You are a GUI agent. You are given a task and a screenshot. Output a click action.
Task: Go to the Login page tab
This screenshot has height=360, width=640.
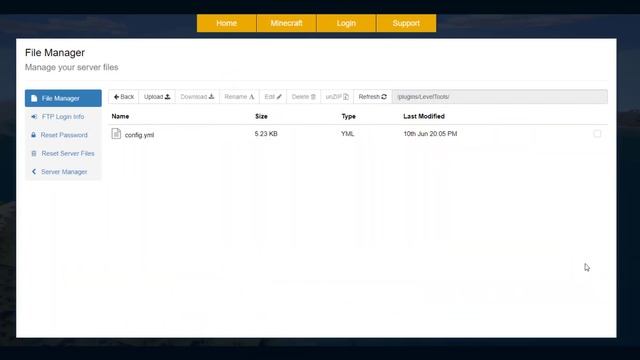pos(346,23)
